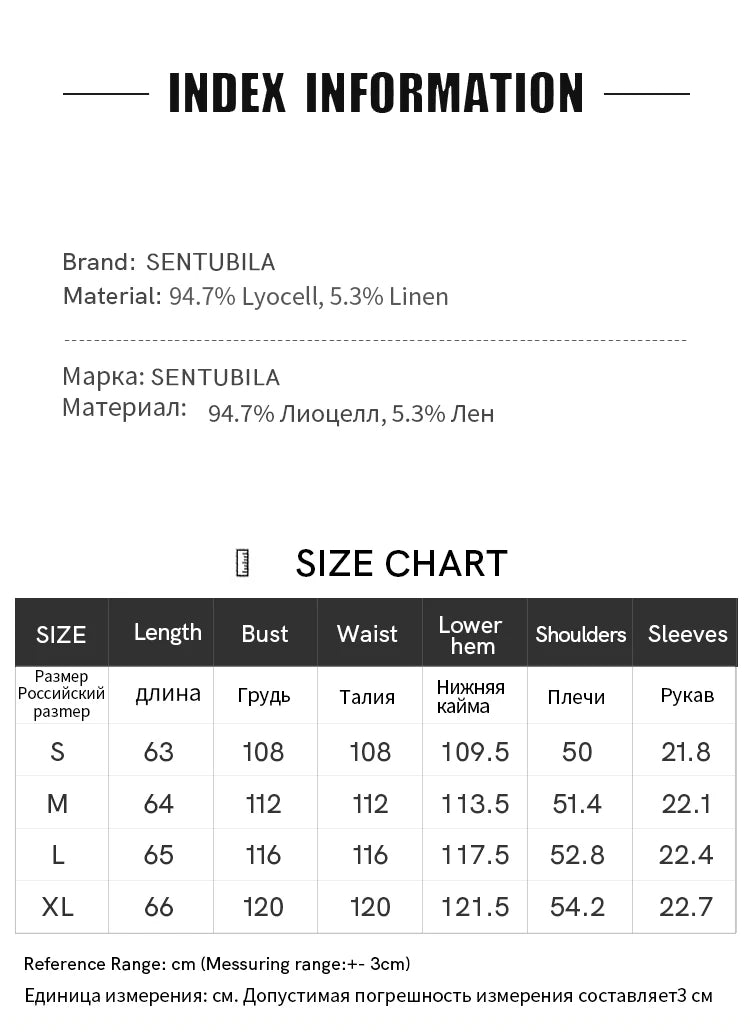Screen dimensions: 750x1032
Task: Click the Waist column header
Action: 367,634
